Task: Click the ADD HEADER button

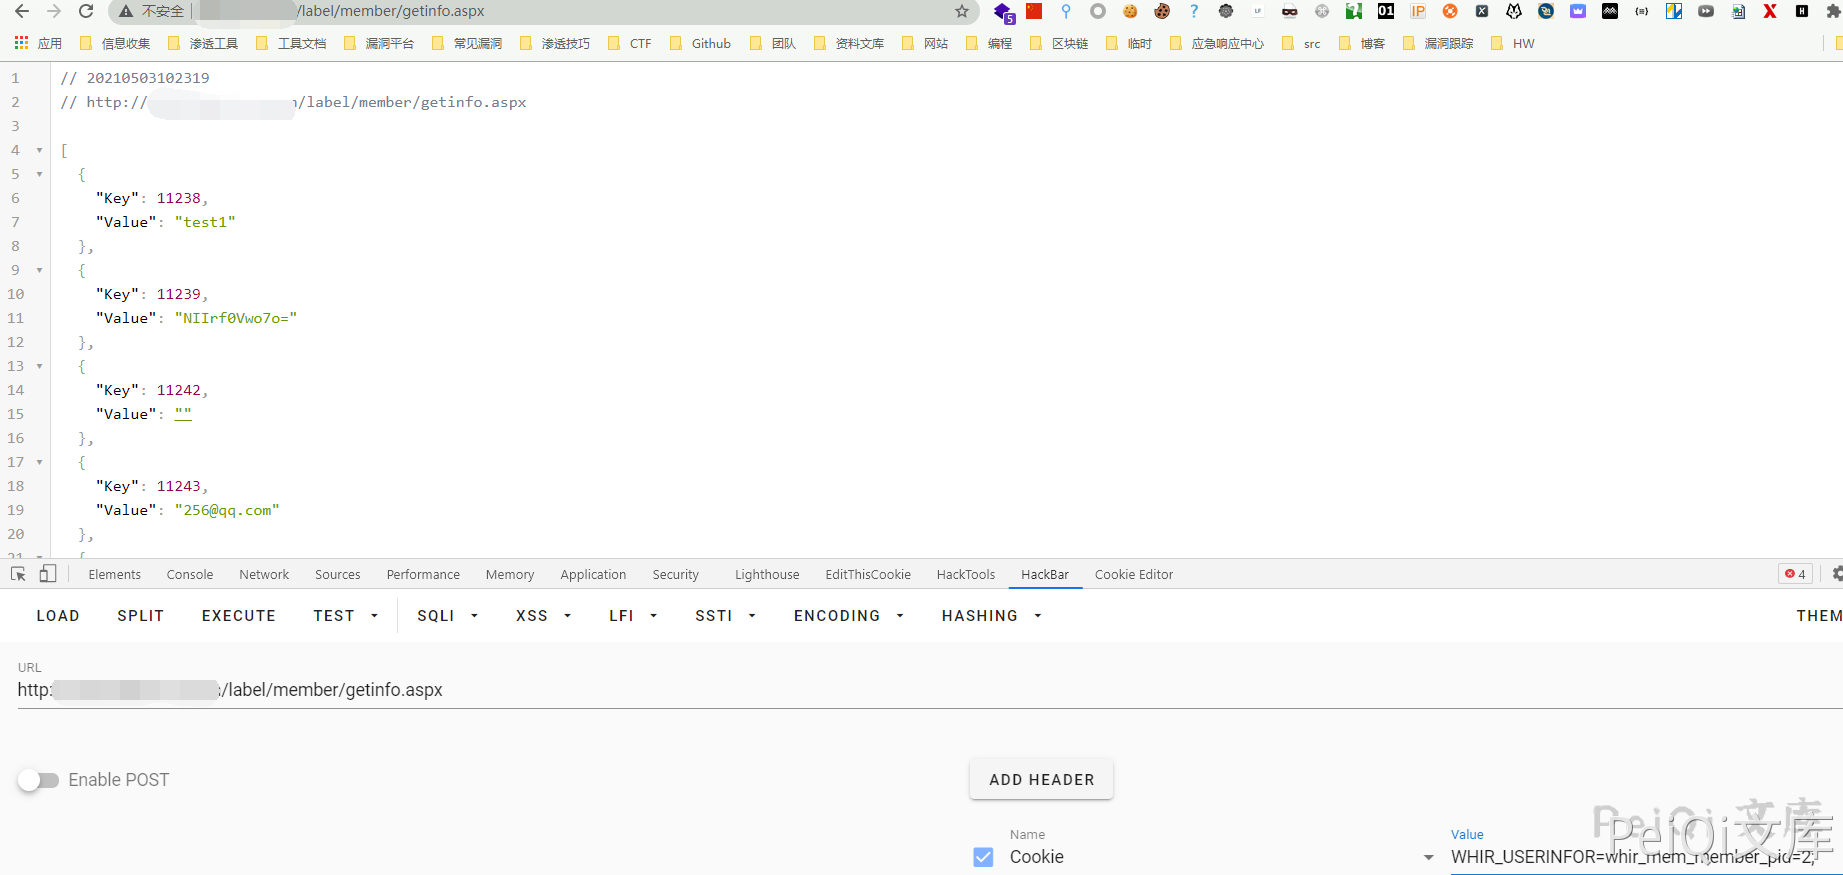Action: tap(1041, 780)
